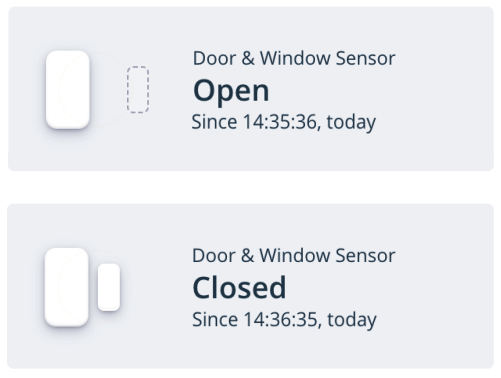The width and height of the screenshot is (501, 378).
Task: Click the word Sensor in the bottom card
Action: [x=365, y=256]
